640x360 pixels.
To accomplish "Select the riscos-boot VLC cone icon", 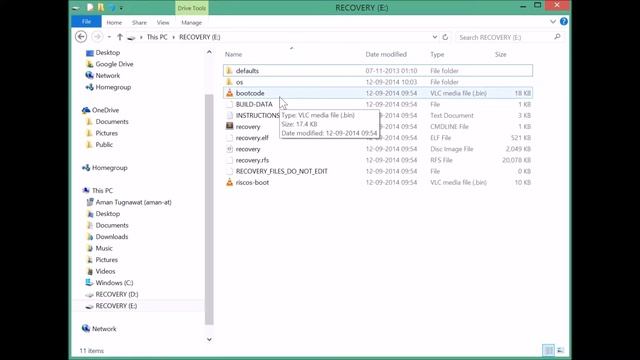I will [229, 182].
